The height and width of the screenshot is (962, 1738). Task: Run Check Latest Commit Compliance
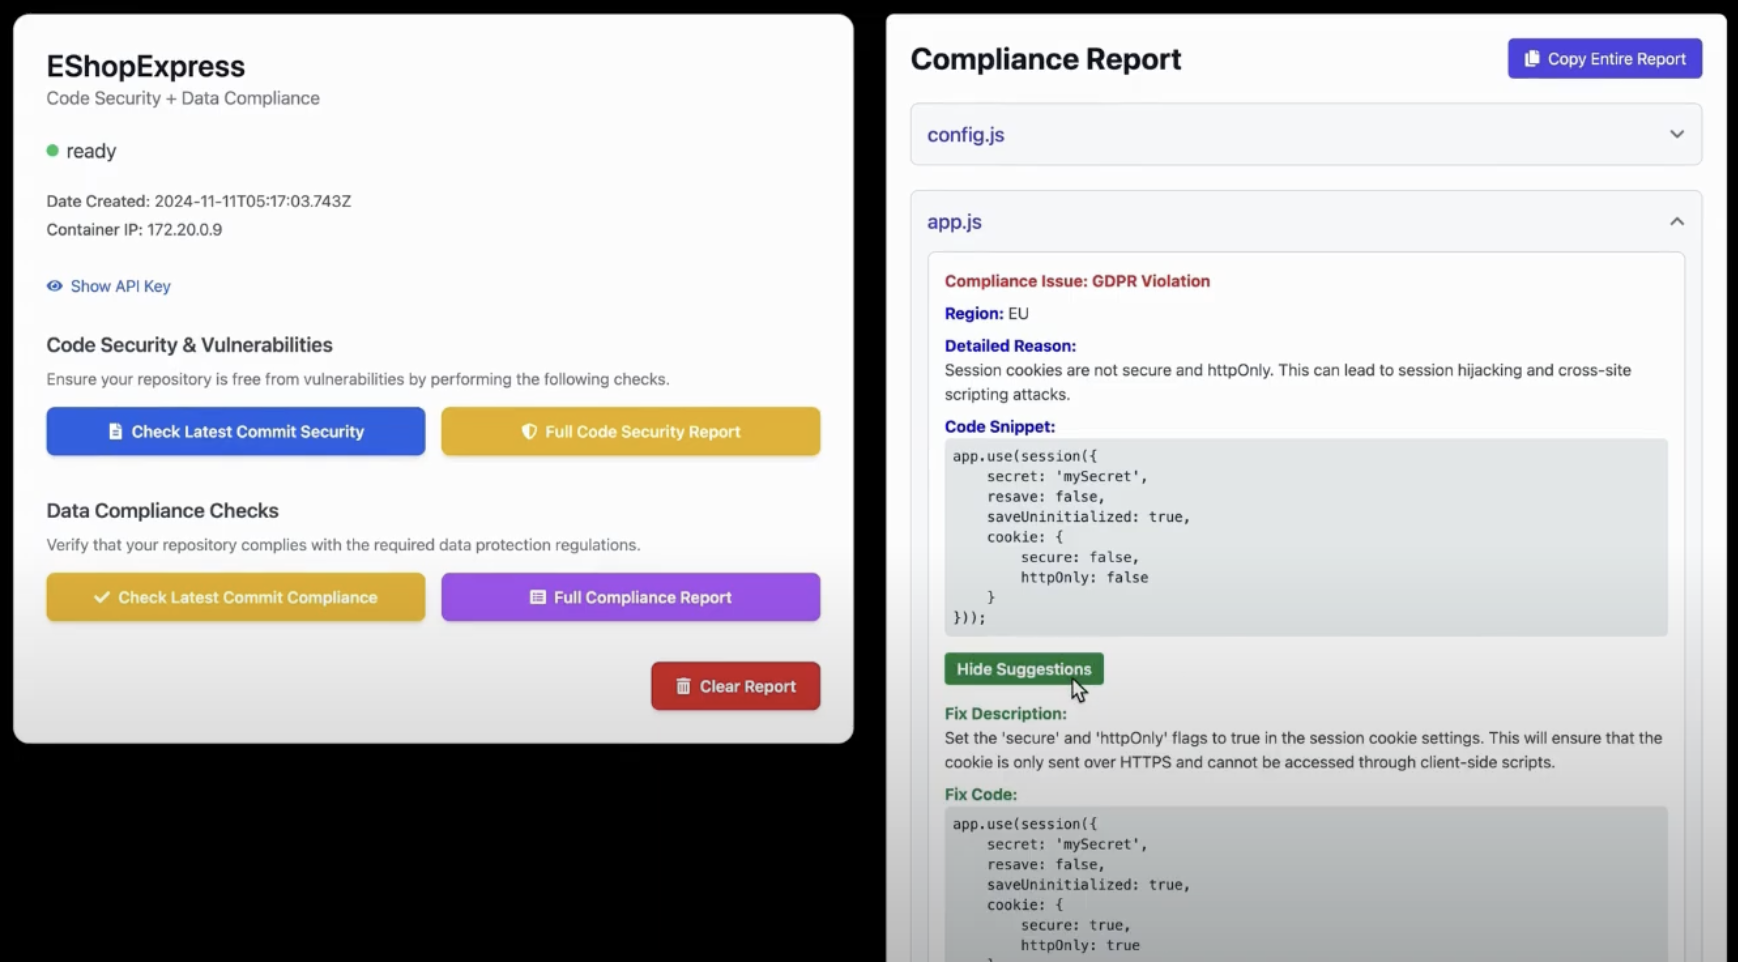pyautogui.click(x=235, y=597)
